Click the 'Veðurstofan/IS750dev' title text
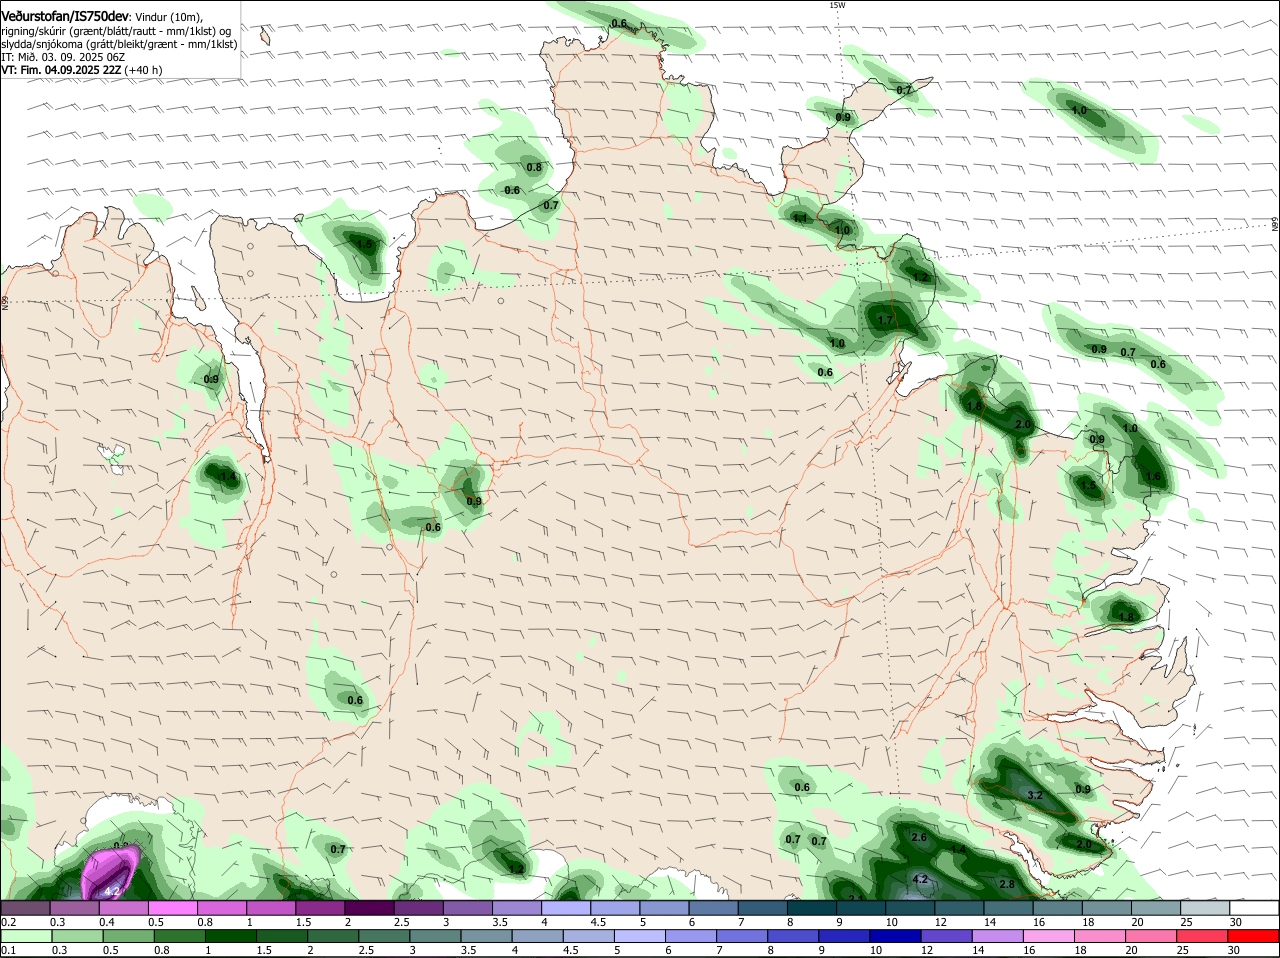Image resolution: width=1280 pixels, height=958 pixels. [x=65, y=17]
